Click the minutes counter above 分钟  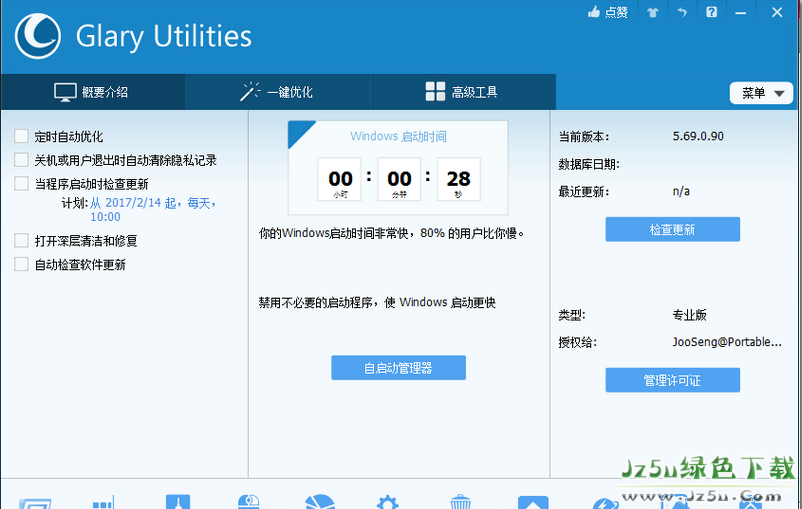click(399, 179)
